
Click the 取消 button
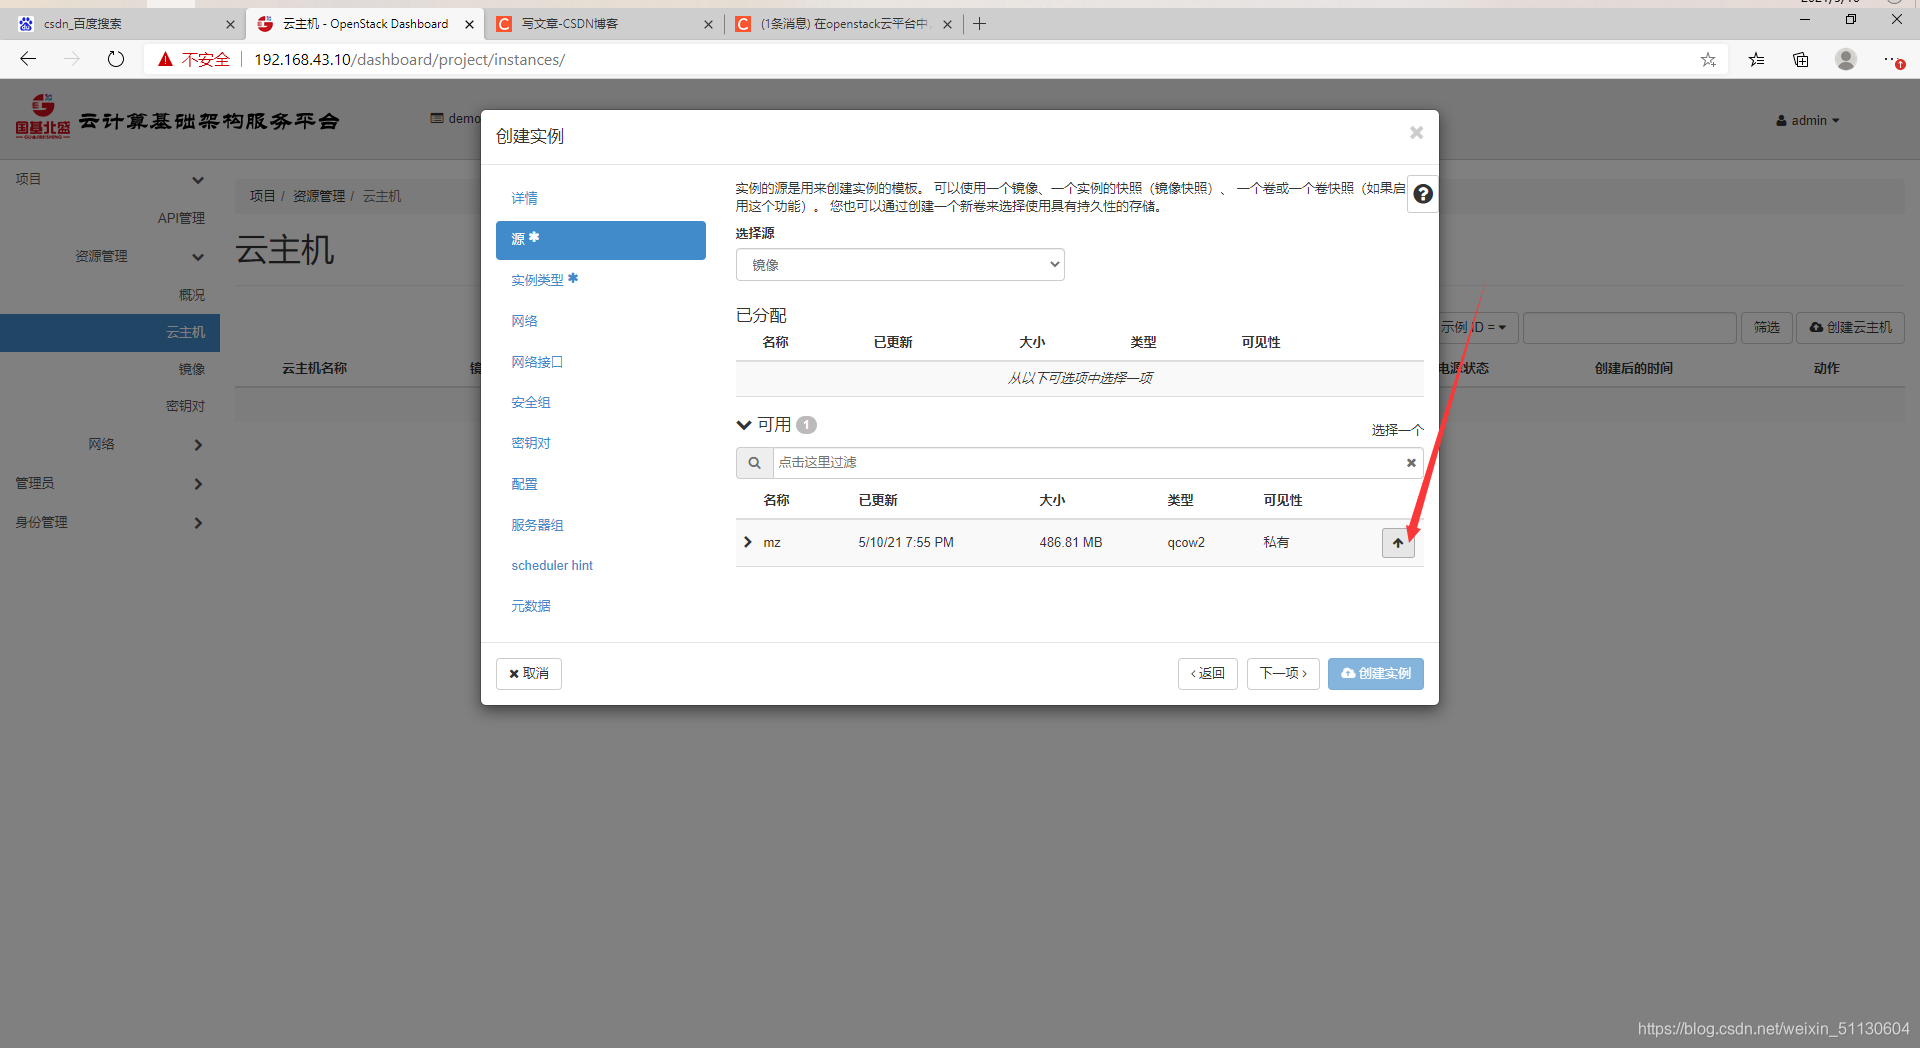529,673
